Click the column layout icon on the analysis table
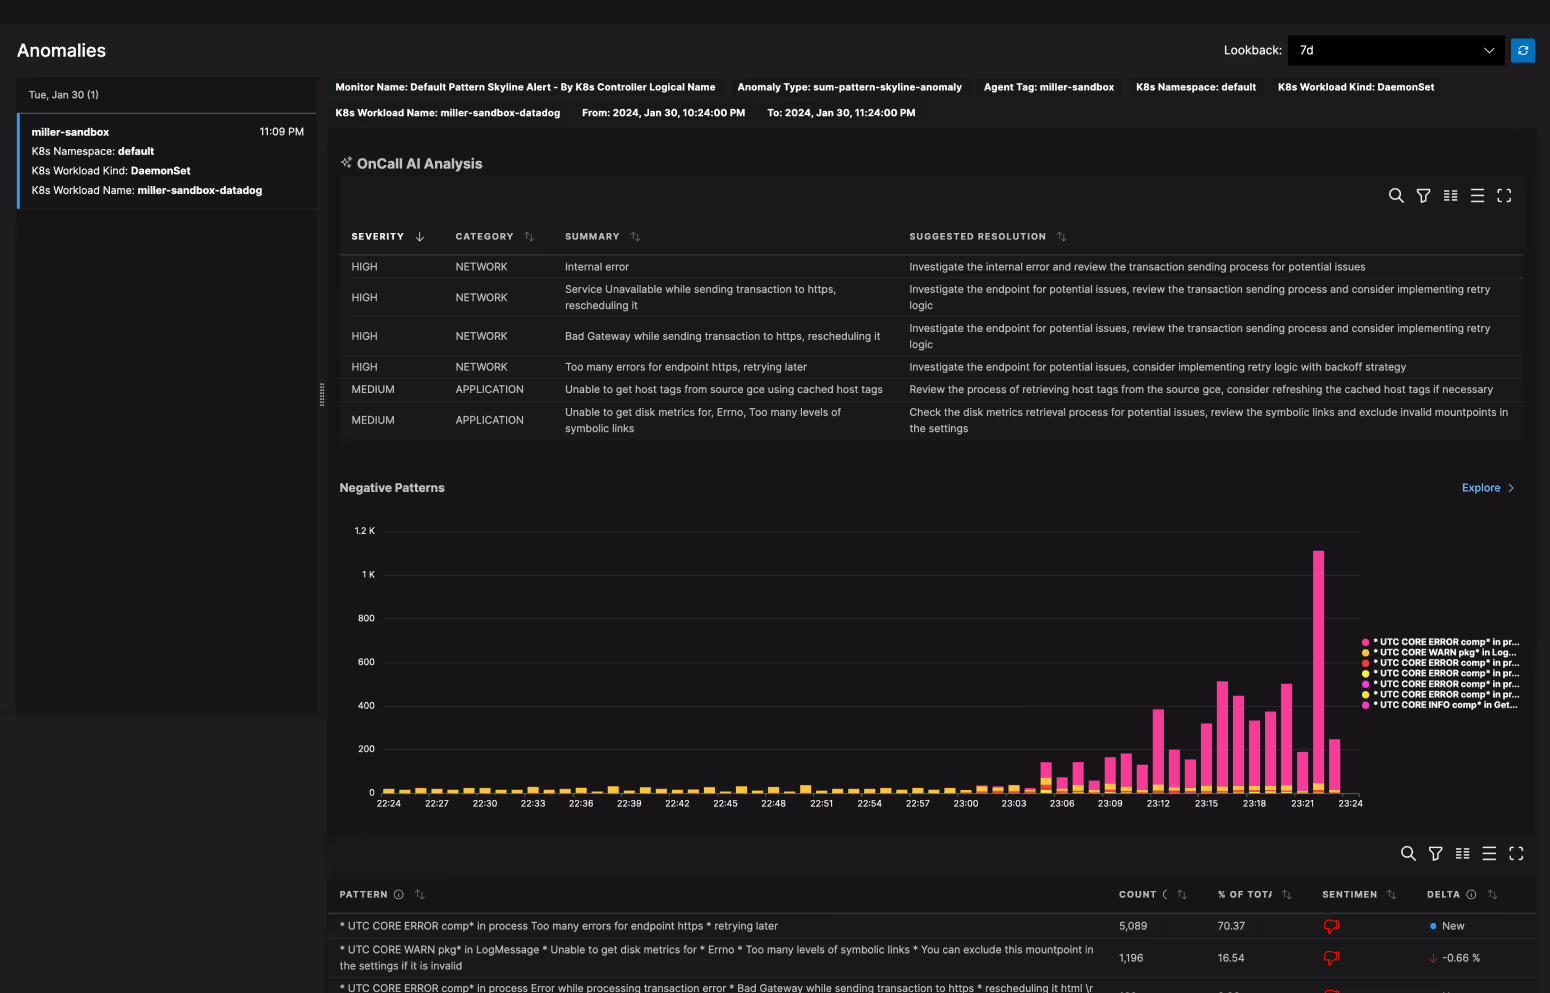The height and width of the screenshot is (993, 1550). (1450, 195)
